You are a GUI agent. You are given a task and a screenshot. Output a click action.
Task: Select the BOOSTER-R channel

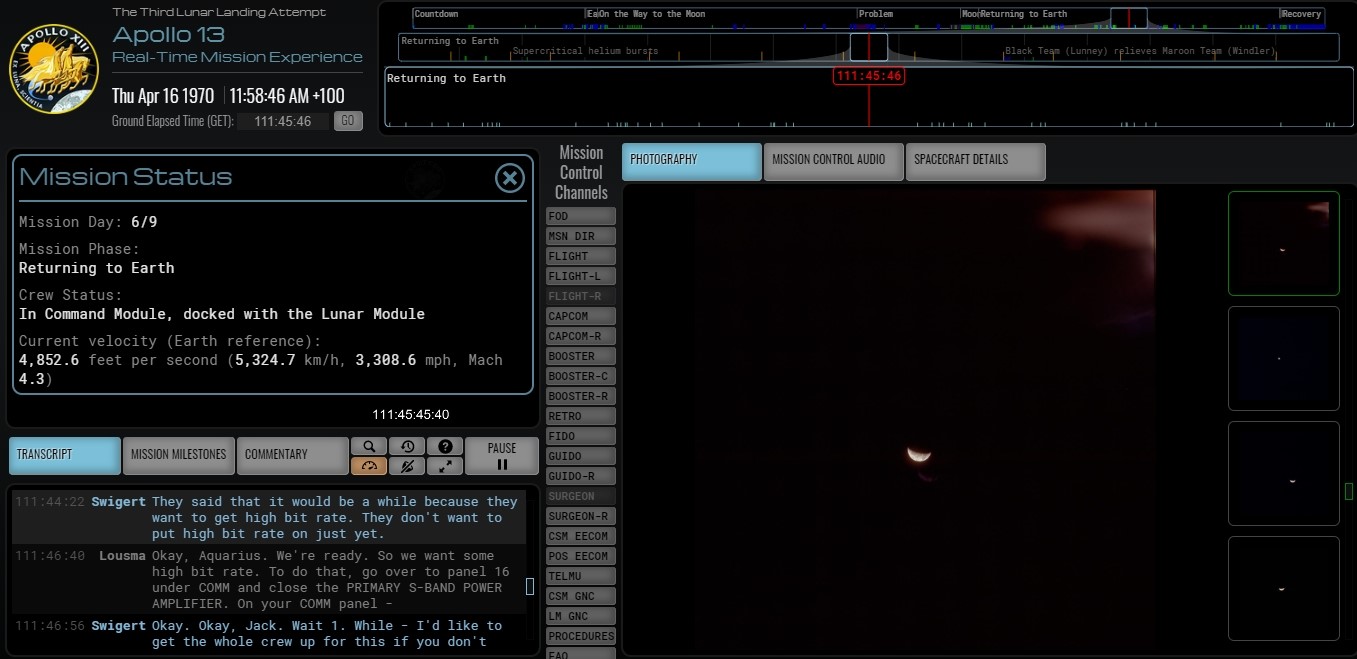coord(581,396)
